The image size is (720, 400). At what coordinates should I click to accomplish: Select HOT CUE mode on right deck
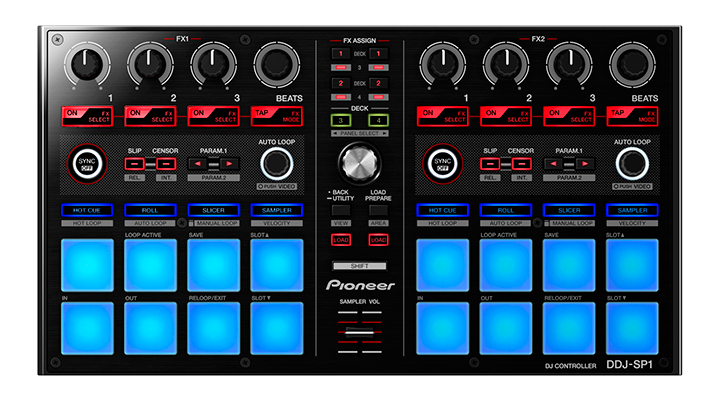[443, 210]
